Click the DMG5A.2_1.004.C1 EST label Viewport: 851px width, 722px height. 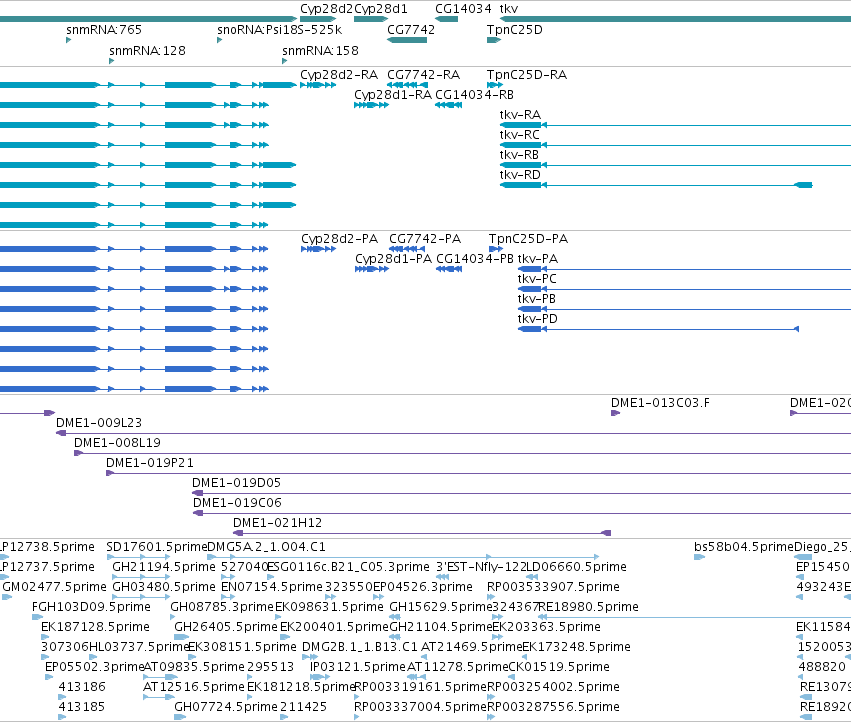[266, 547]
